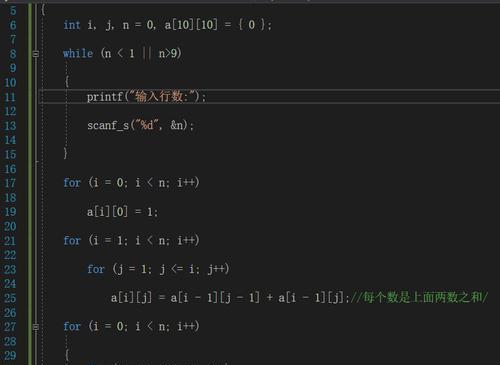Screen dimensions: 500x365
Task: Collapse the while loop block at line 8
Action: coord(36,54)
